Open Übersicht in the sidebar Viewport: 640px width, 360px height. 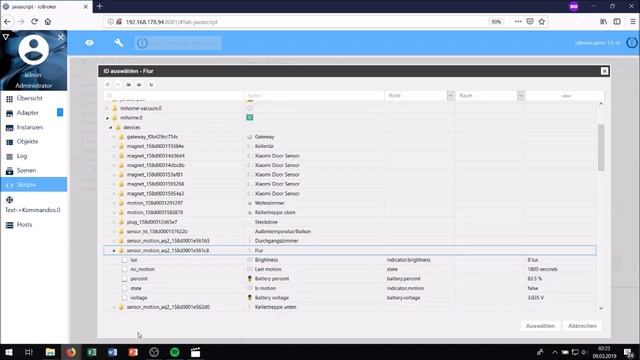[x=33, y=98]
